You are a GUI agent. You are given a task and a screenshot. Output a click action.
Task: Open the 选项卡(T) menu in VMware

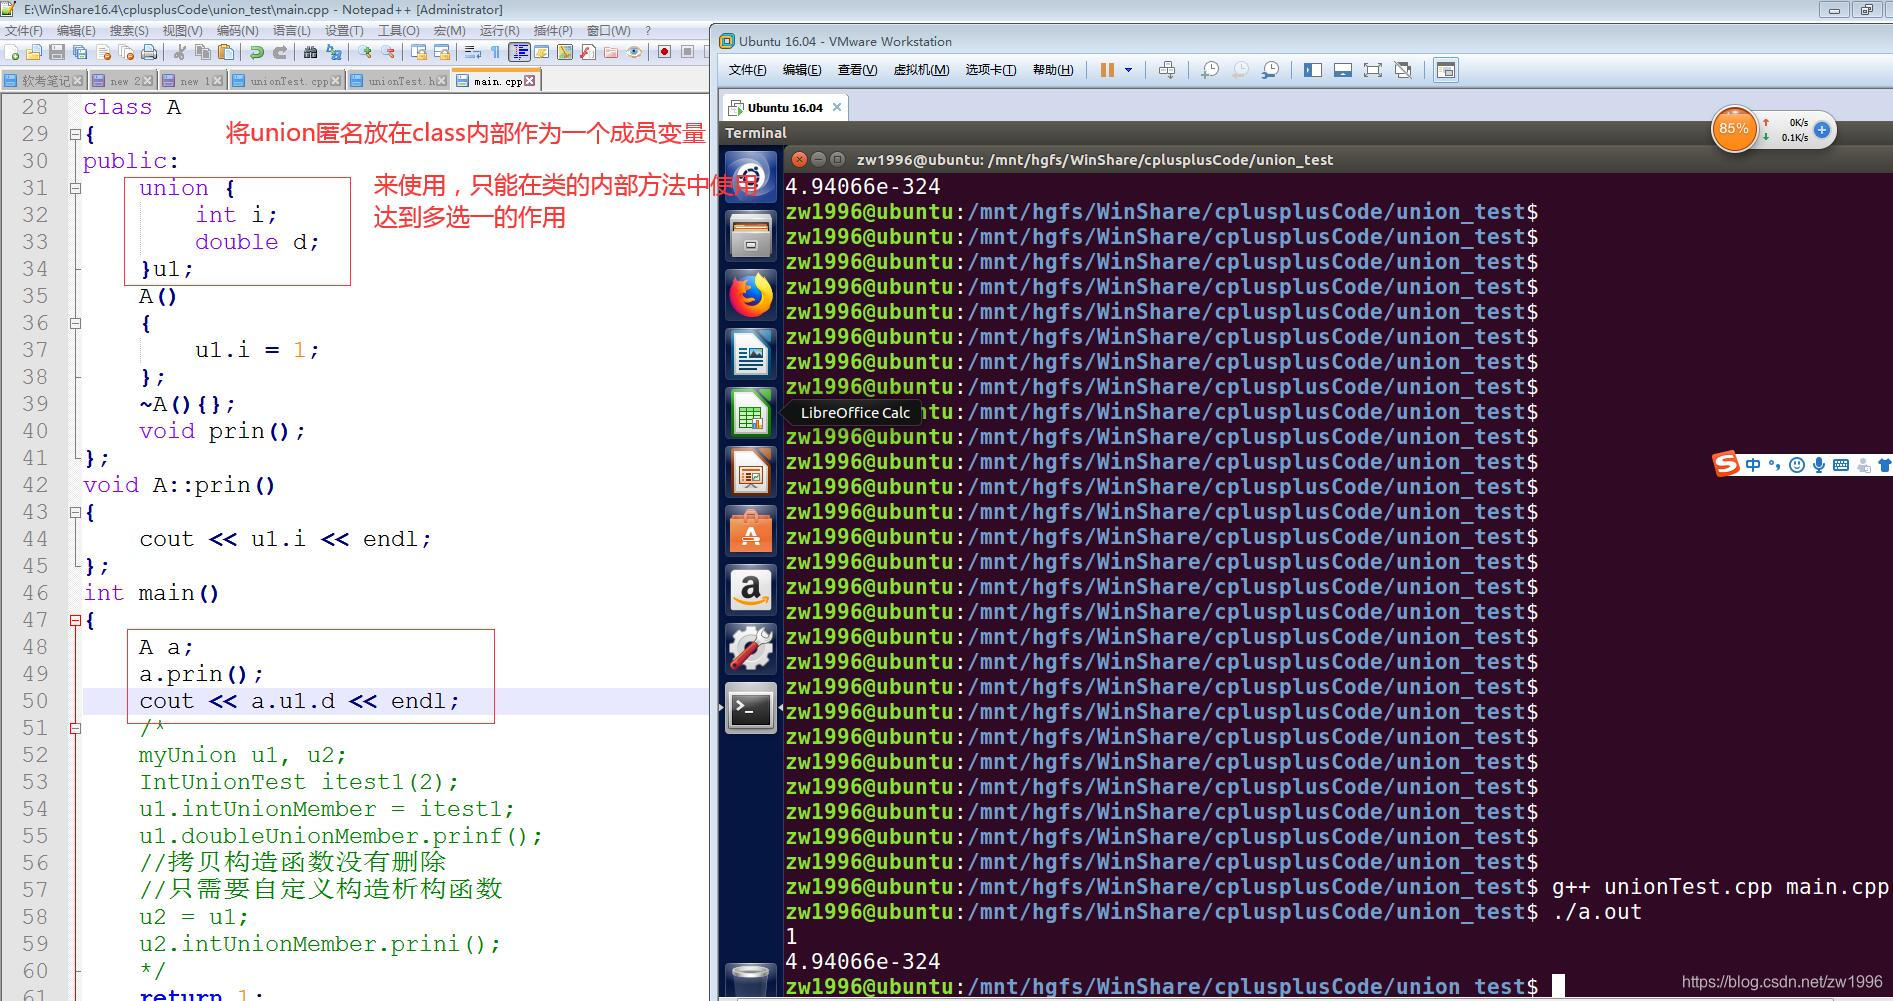990,70
